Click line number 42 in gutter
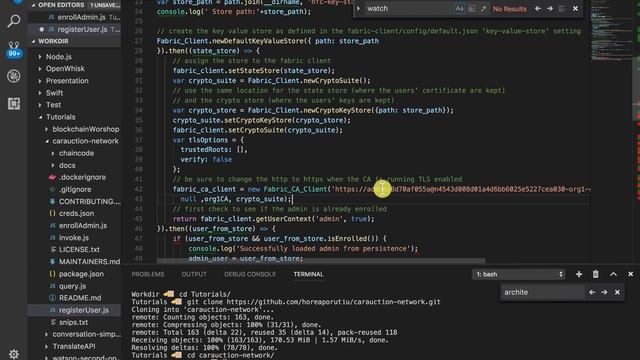 coord(138,189)
